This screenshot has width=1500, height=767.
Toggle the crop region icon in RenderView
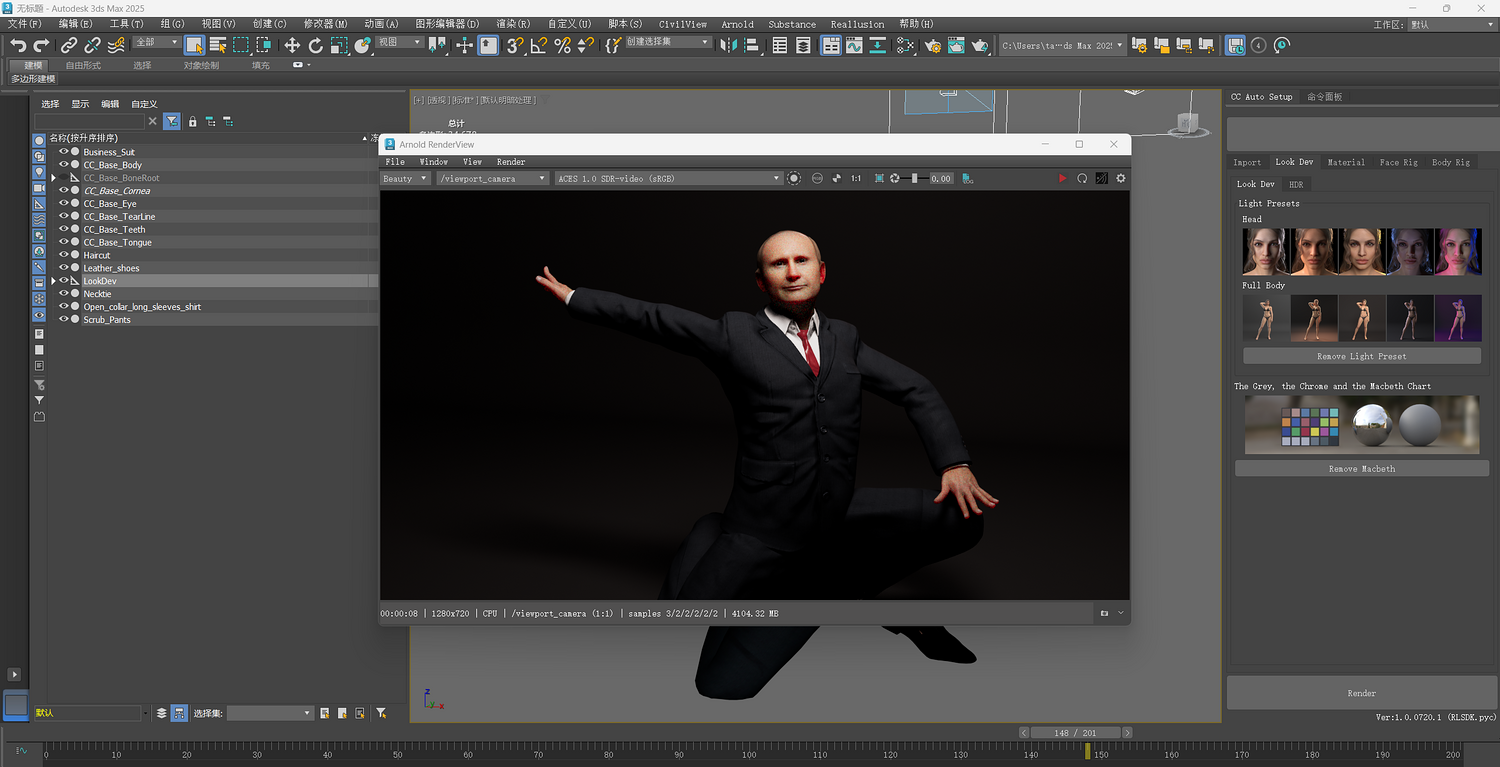[879, 178]
